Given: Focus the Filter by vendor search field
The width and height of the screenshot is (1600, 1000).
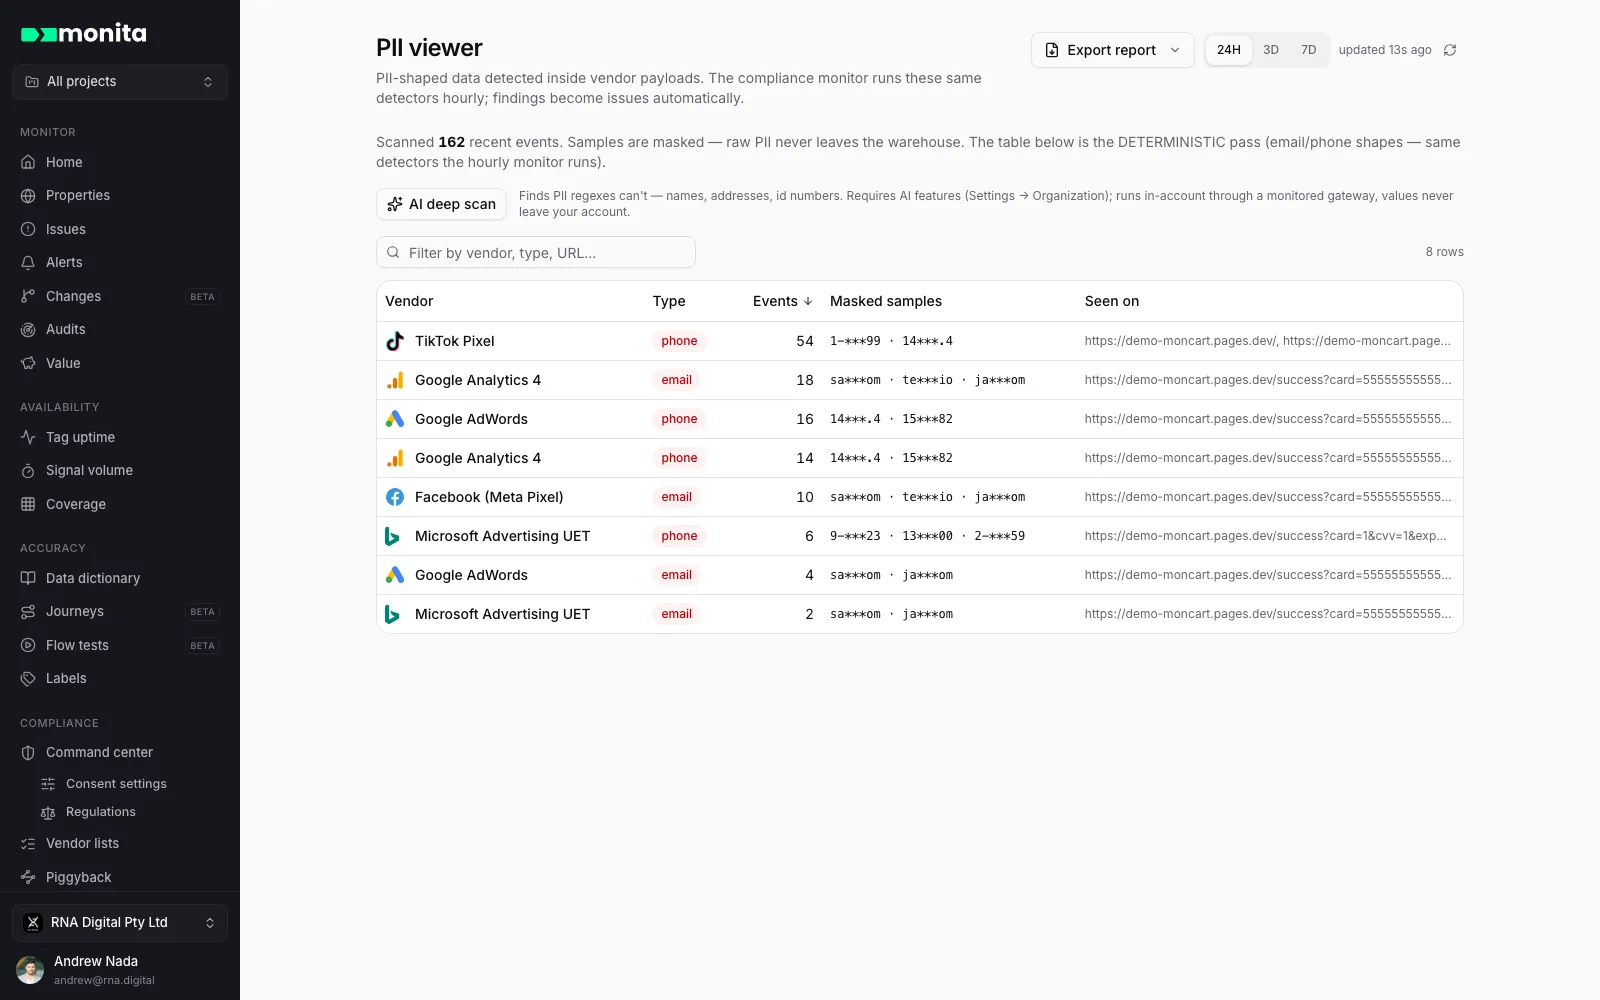Looking at the screenshot, I should click(x=536, y=252).
